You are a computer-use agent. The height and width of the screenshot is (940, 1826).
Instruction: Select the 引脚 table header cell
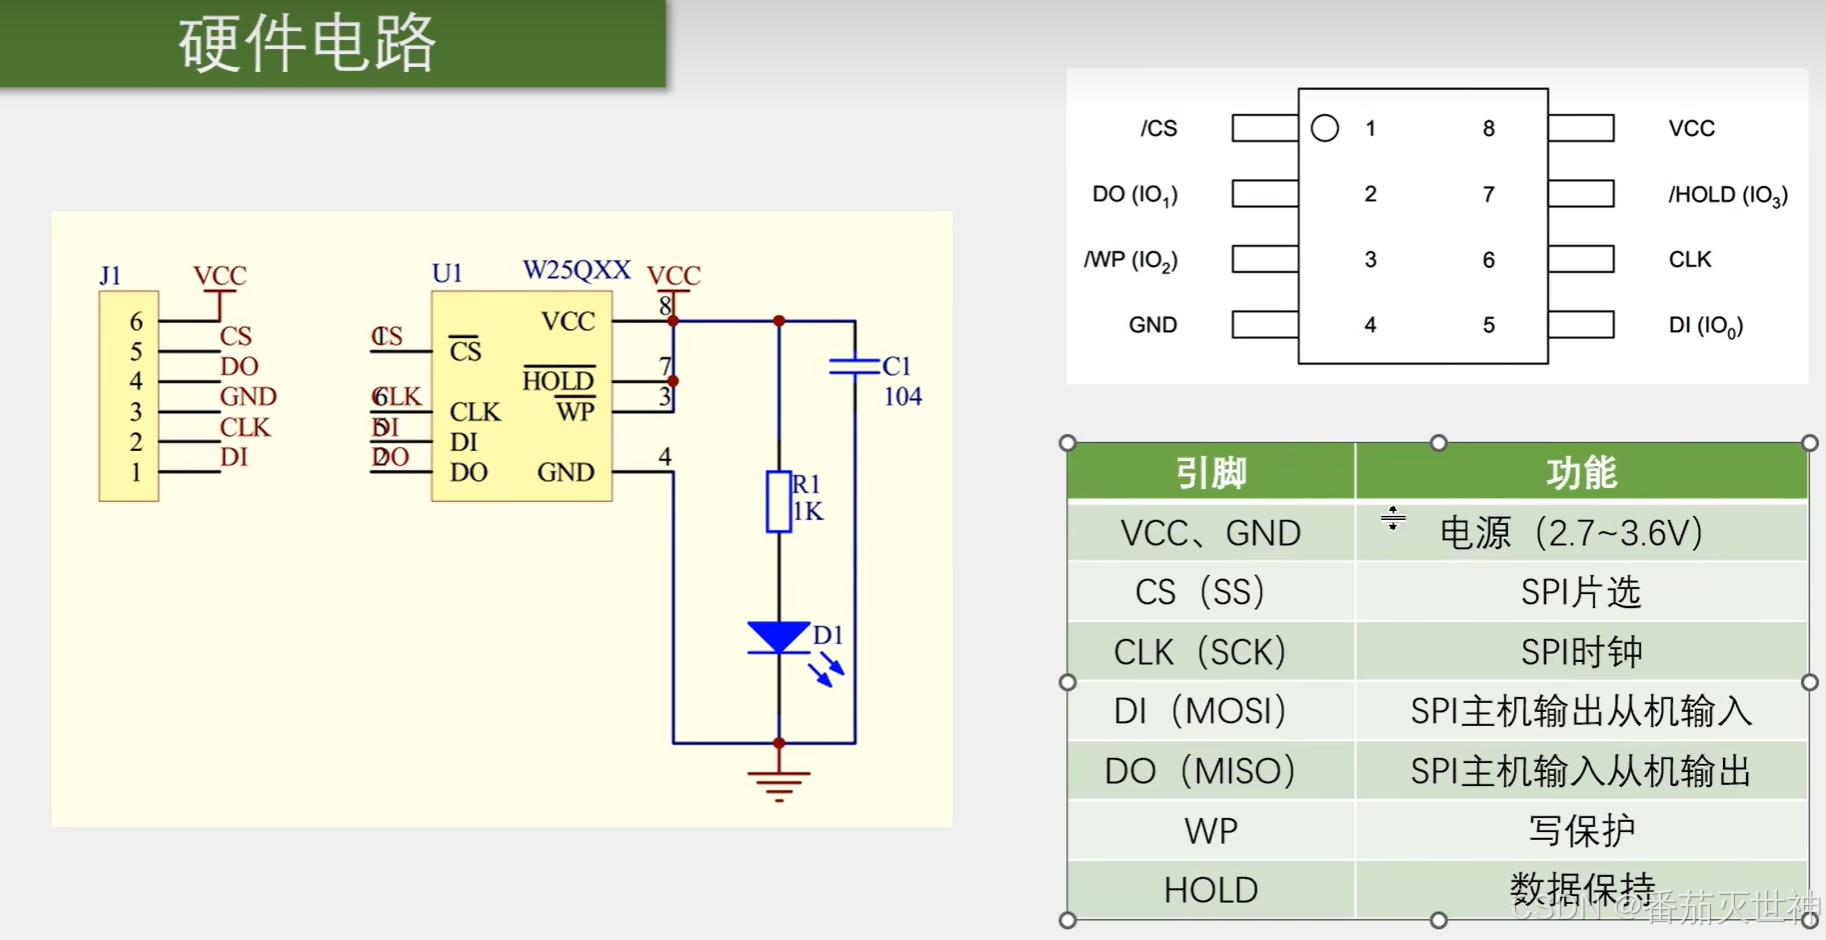coord(1211,472)
